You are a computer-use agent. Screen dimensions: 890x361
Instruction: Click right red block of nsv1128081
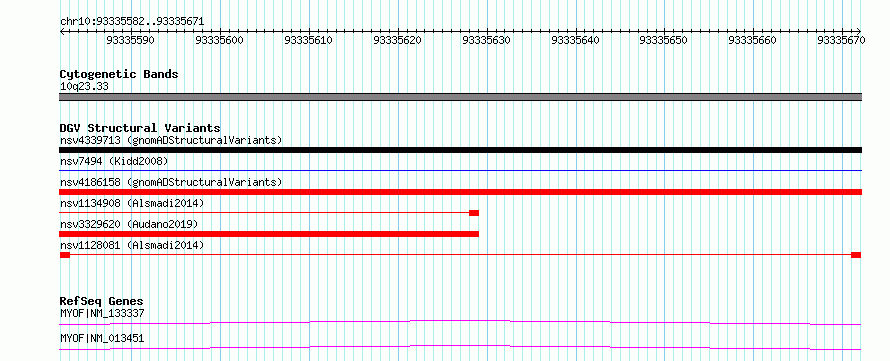pyautogui.click(x=856, y=255)
